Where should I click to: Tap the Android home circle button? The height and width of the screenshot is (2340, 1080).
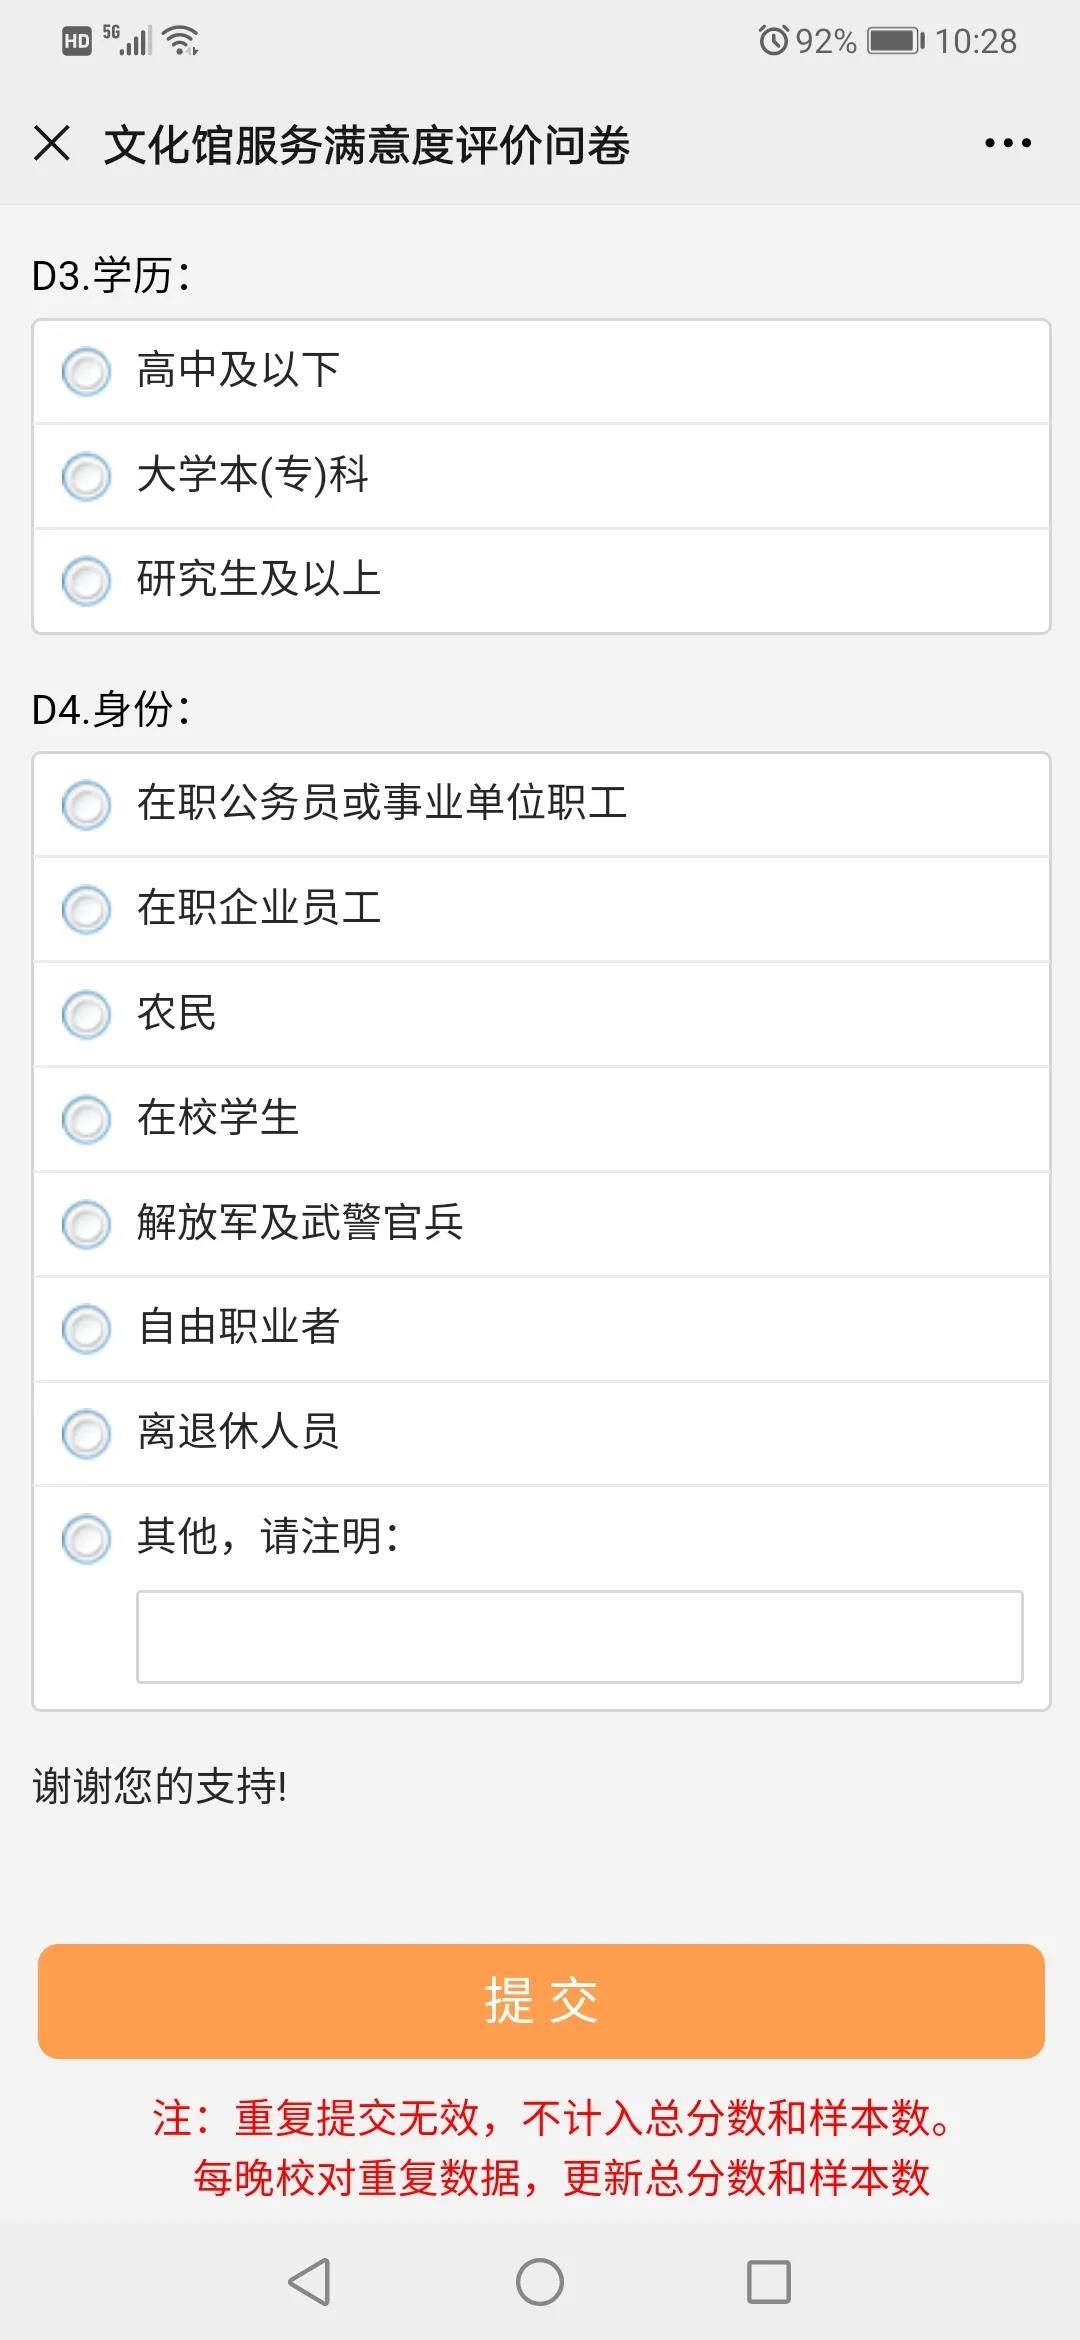tap(540, 2281)
